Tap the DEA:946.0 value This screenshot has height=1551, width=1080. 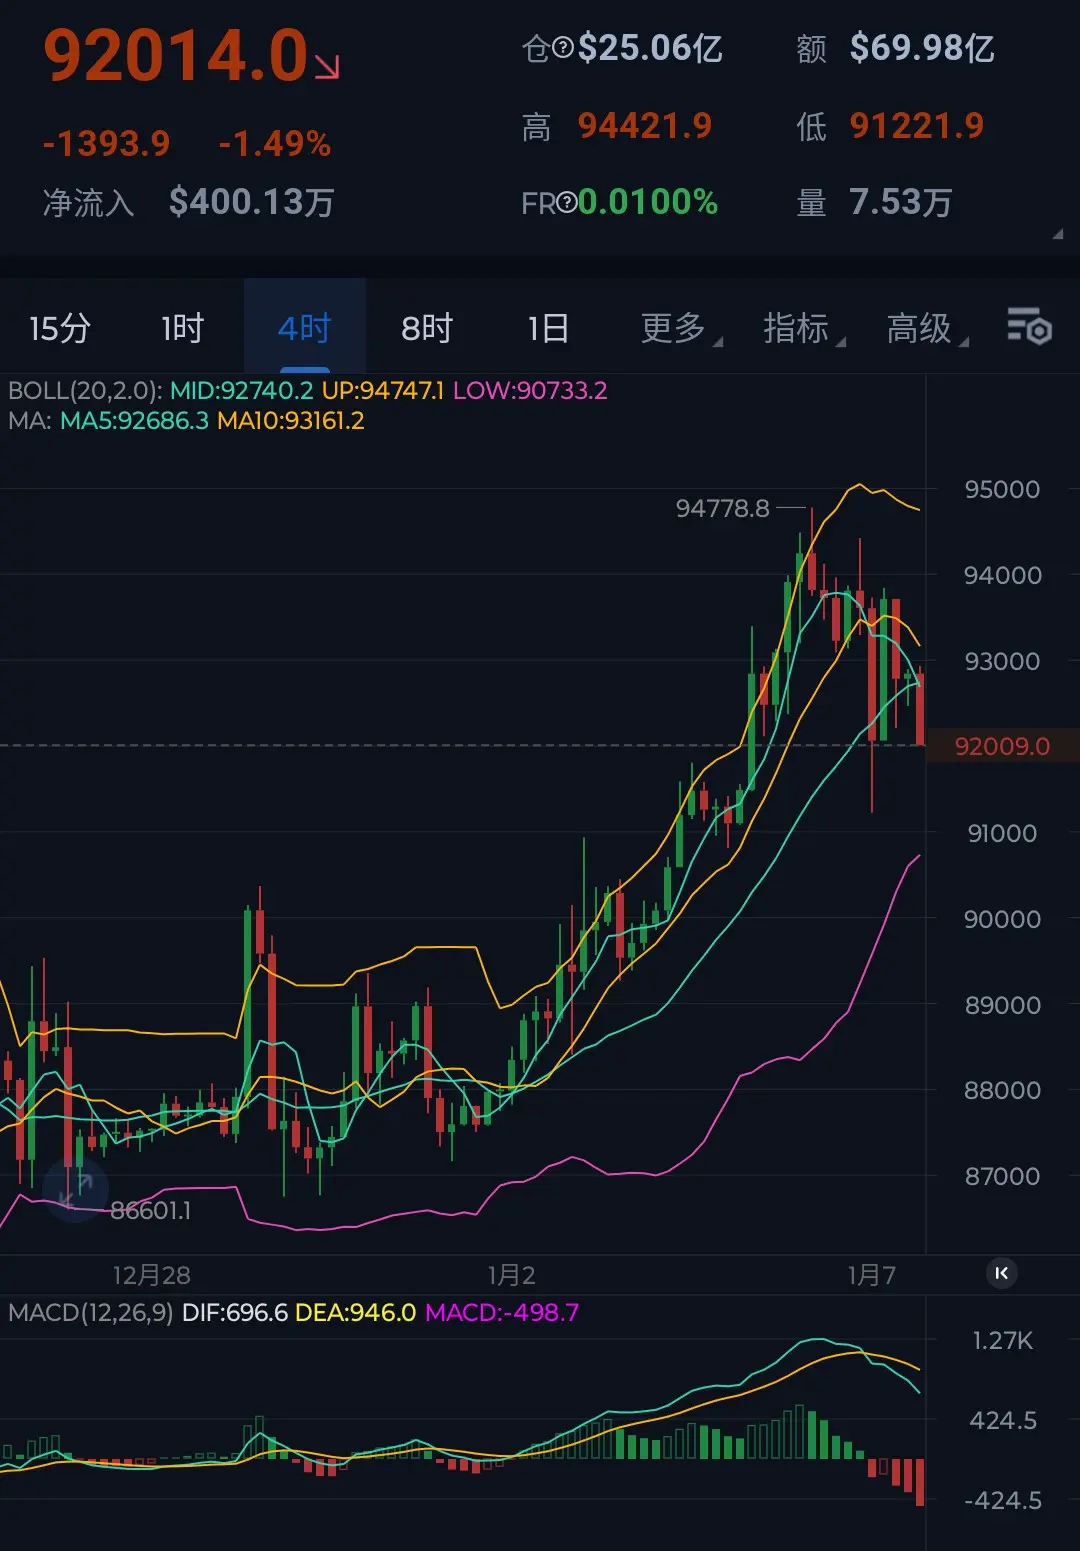tap(356, 1312)
